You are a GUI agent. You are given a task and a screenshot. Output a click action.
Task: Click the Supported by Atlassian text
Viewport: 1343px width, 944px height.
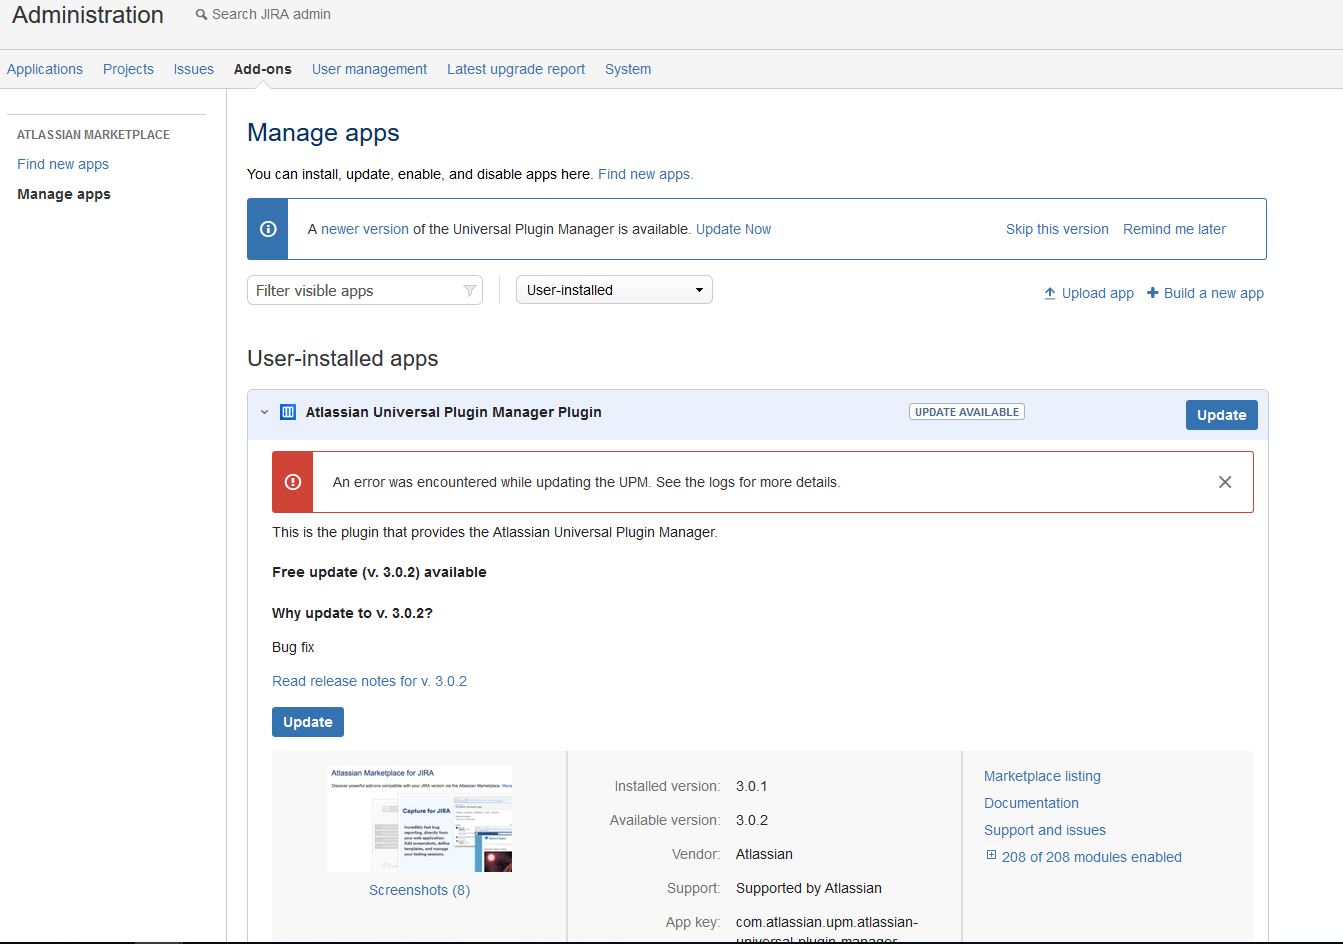click(x=809, y=888)
